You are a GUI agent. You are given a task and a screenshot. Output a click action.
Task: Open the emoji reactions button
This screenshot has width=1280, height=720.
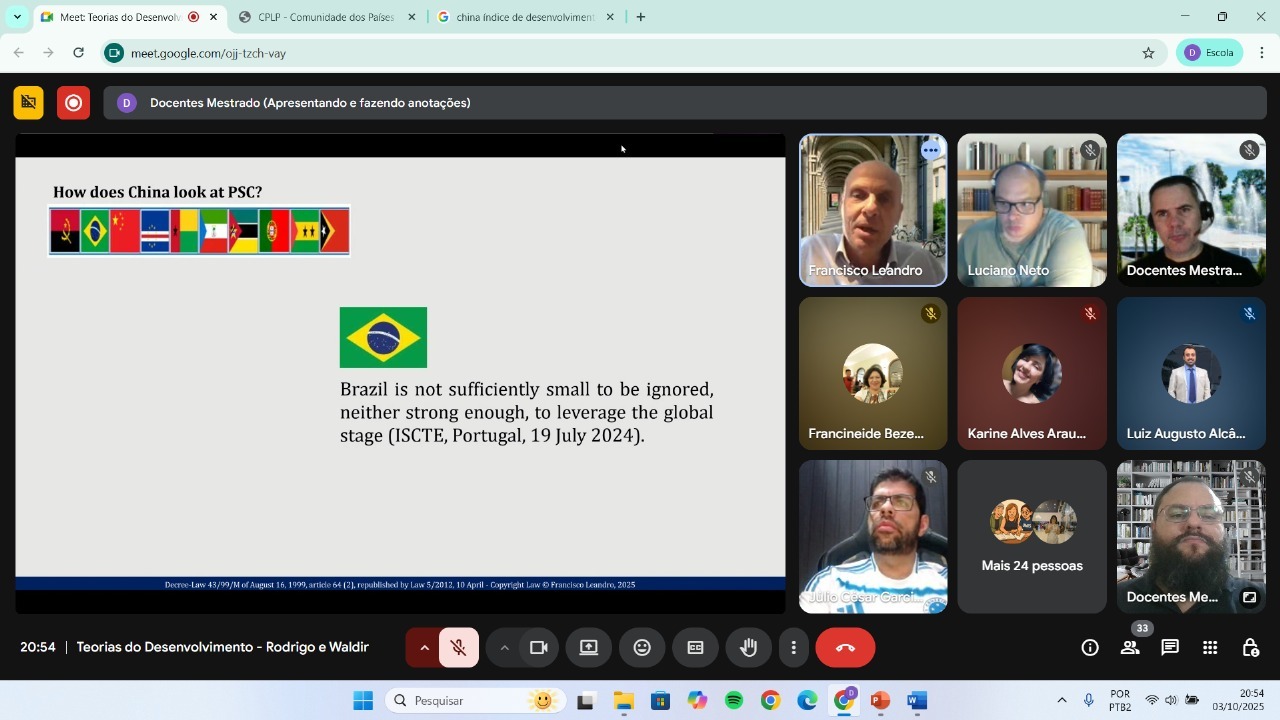click(x=642, y=648)
